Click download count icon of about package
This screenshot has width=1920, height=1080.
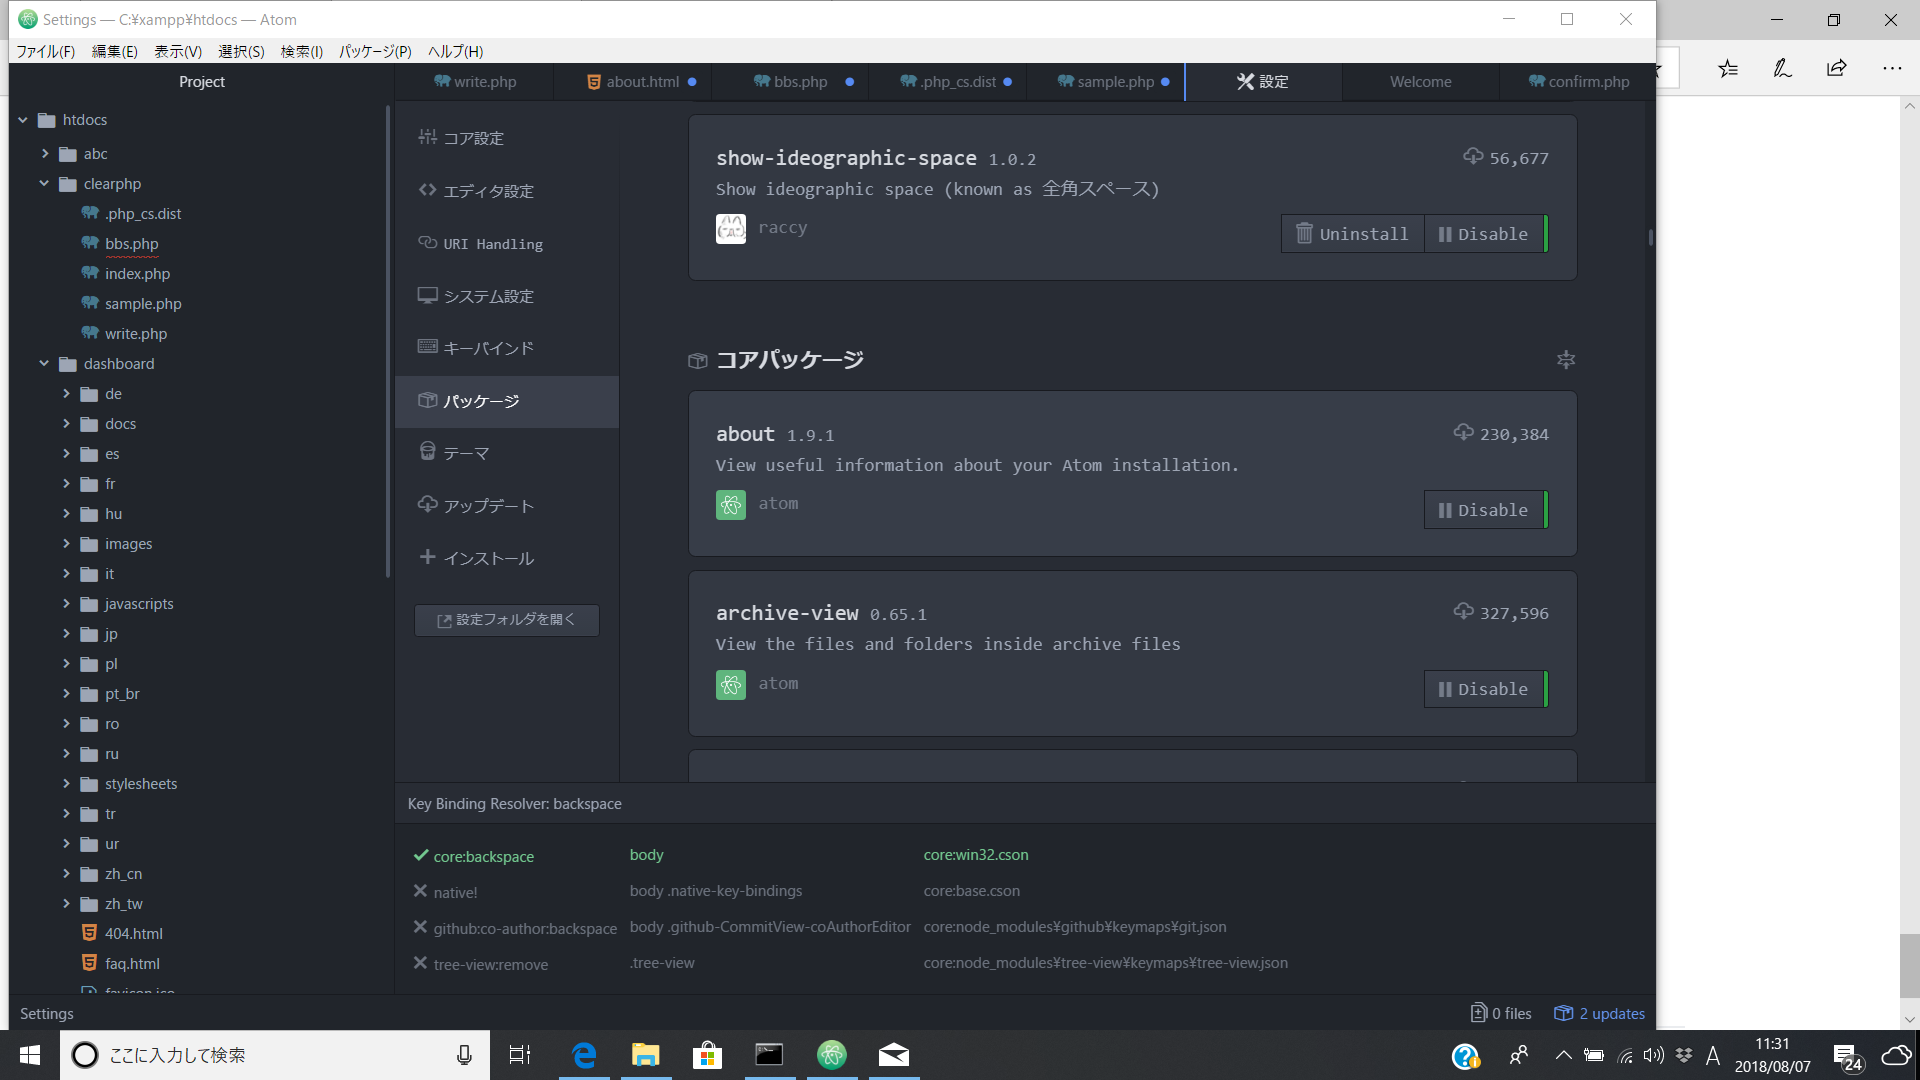point(1463,433)
